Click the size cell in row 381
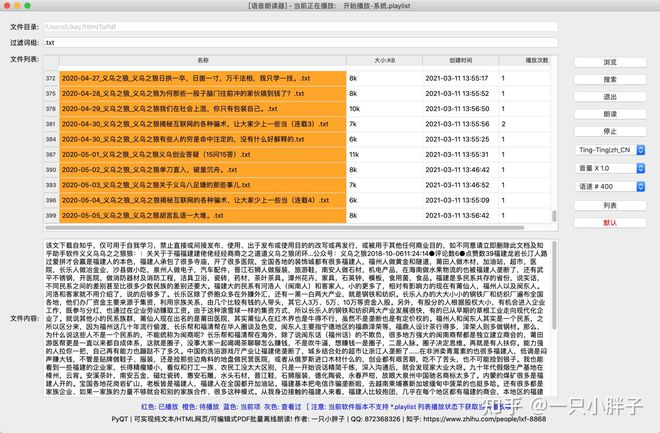The width and height of the screenshot is (660, 433). point(384,124)
